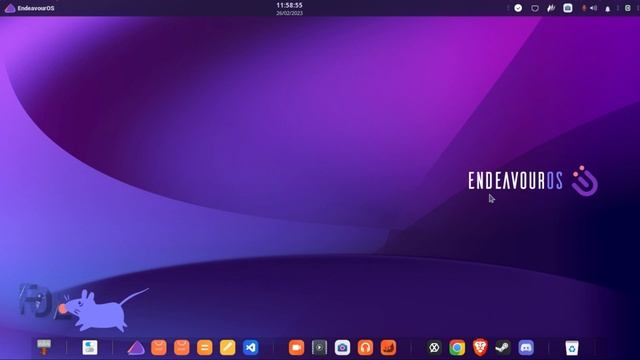
Task: Launch the orange equals-sign dock app
Action: click(x=204, y=348)
